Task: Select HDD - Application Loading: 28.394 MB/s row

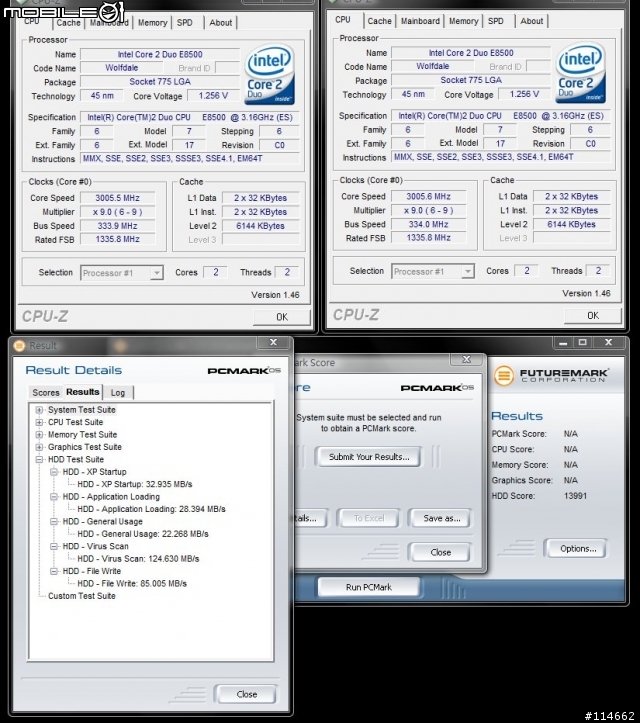Action: tap(151, 509)
